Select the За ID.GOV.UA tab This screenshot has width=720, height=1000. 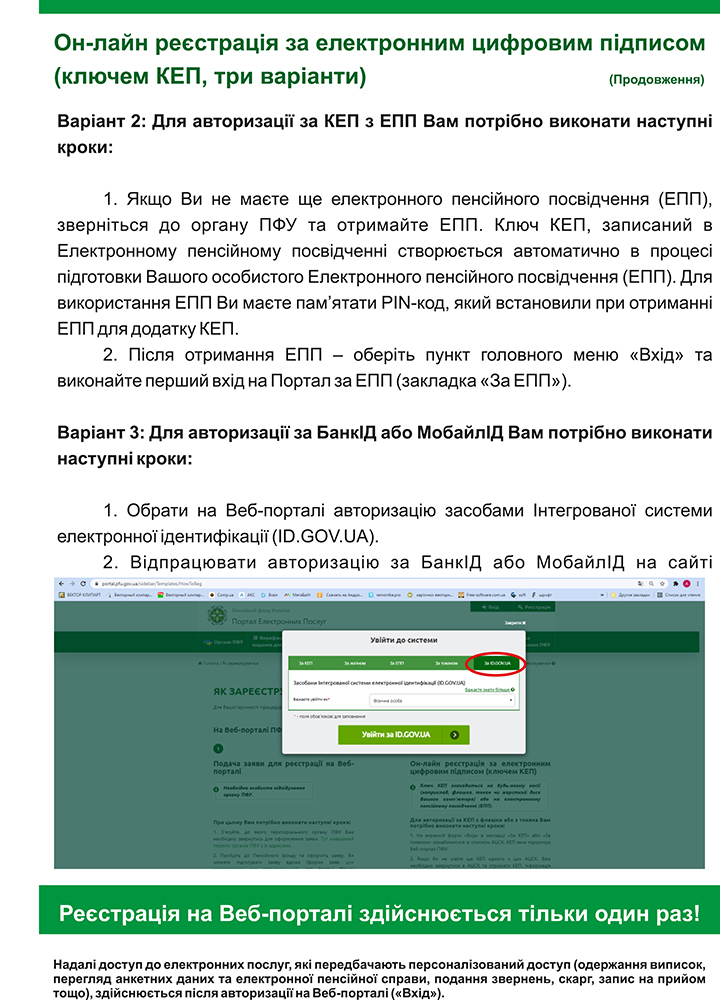497,663
